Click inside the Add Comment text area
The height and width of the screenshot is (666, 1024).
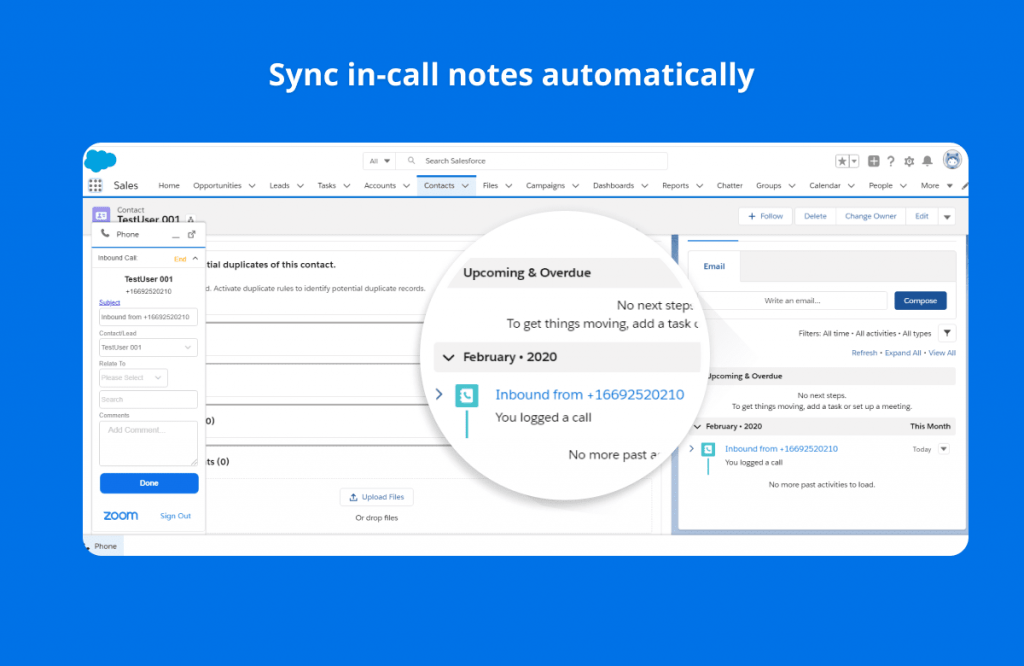[148, 440]
